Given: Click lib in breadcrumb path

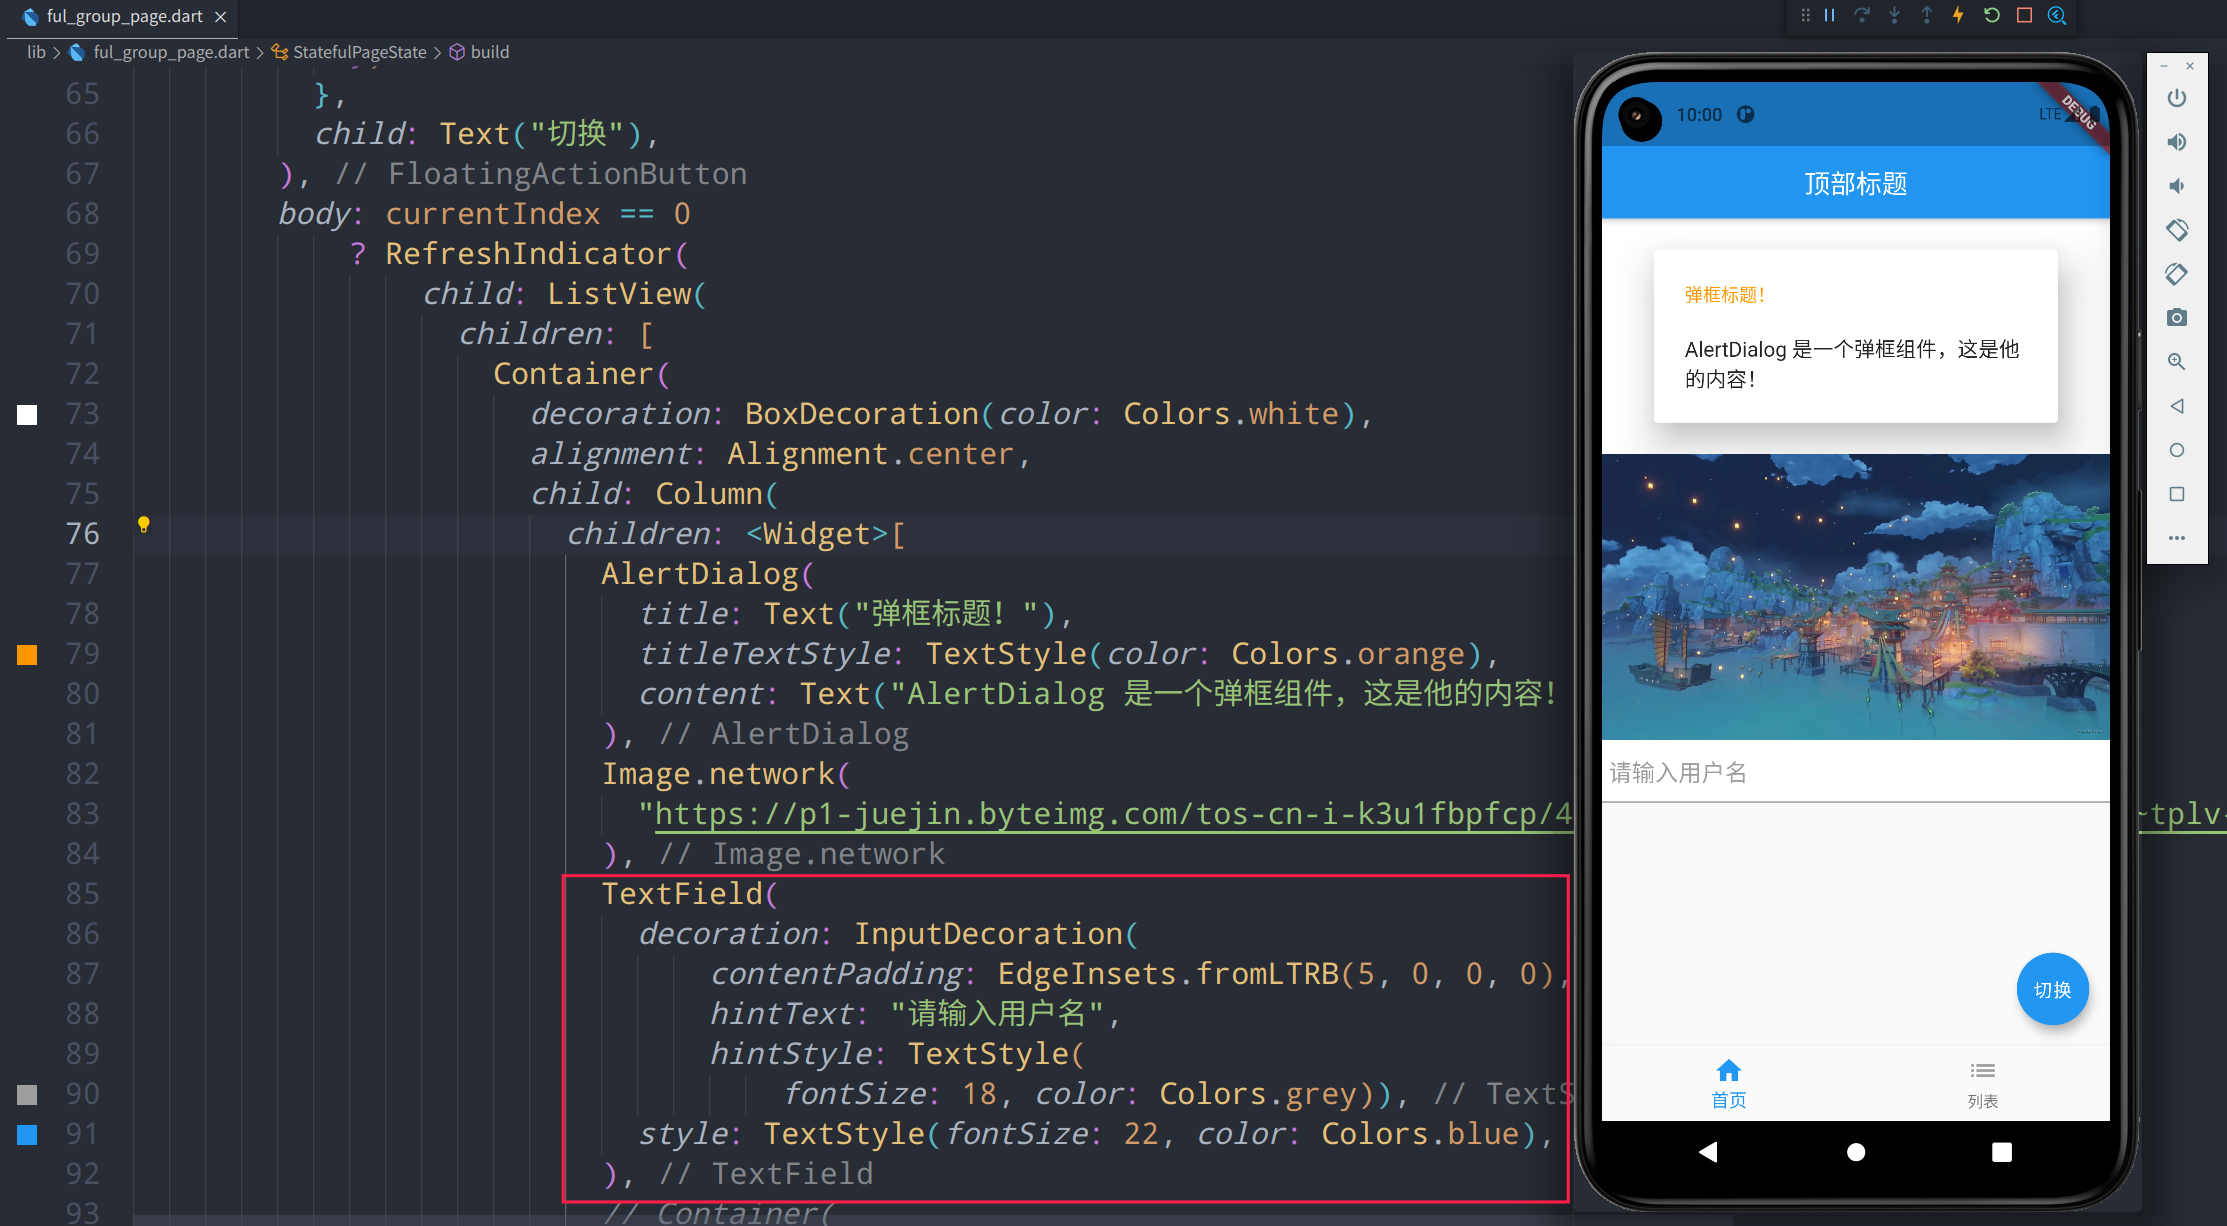Looking at the screenshot, I should 36,52.
